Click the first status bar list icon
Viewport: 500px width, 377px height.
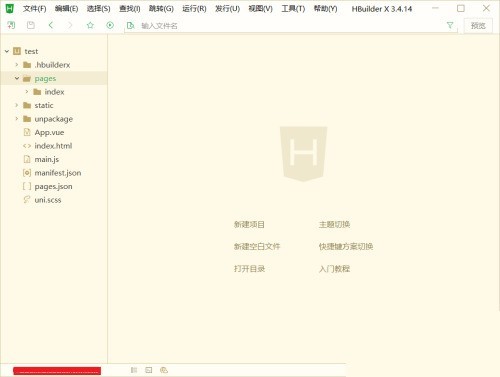[x=134, y=370]
